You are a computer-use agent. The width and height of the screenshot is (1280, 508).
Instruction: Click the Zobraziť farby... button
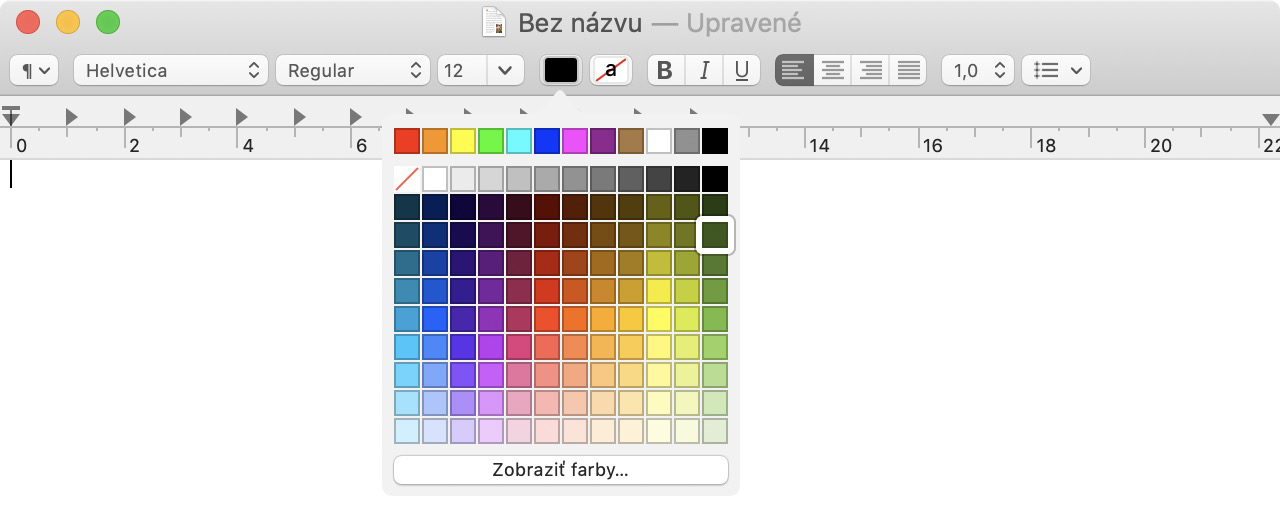click(x=561, y=470)
